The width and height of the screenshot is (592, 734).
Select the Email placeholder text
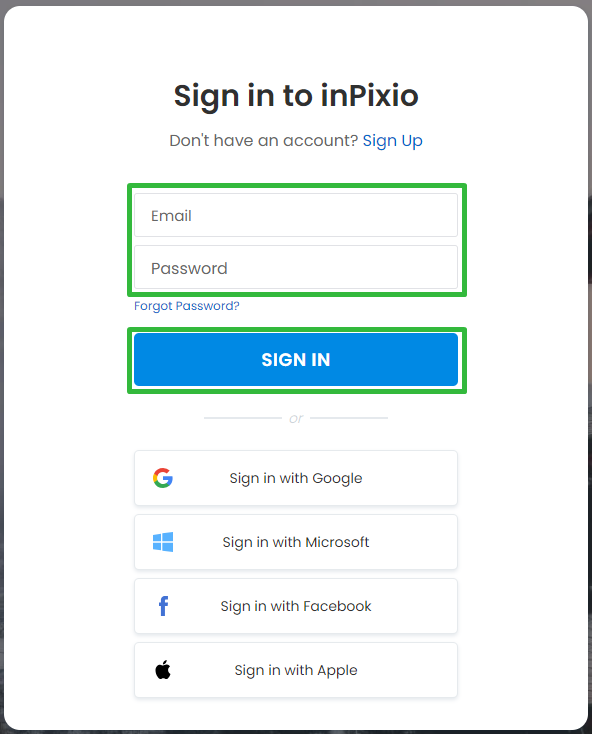click(x=171, y=216)
